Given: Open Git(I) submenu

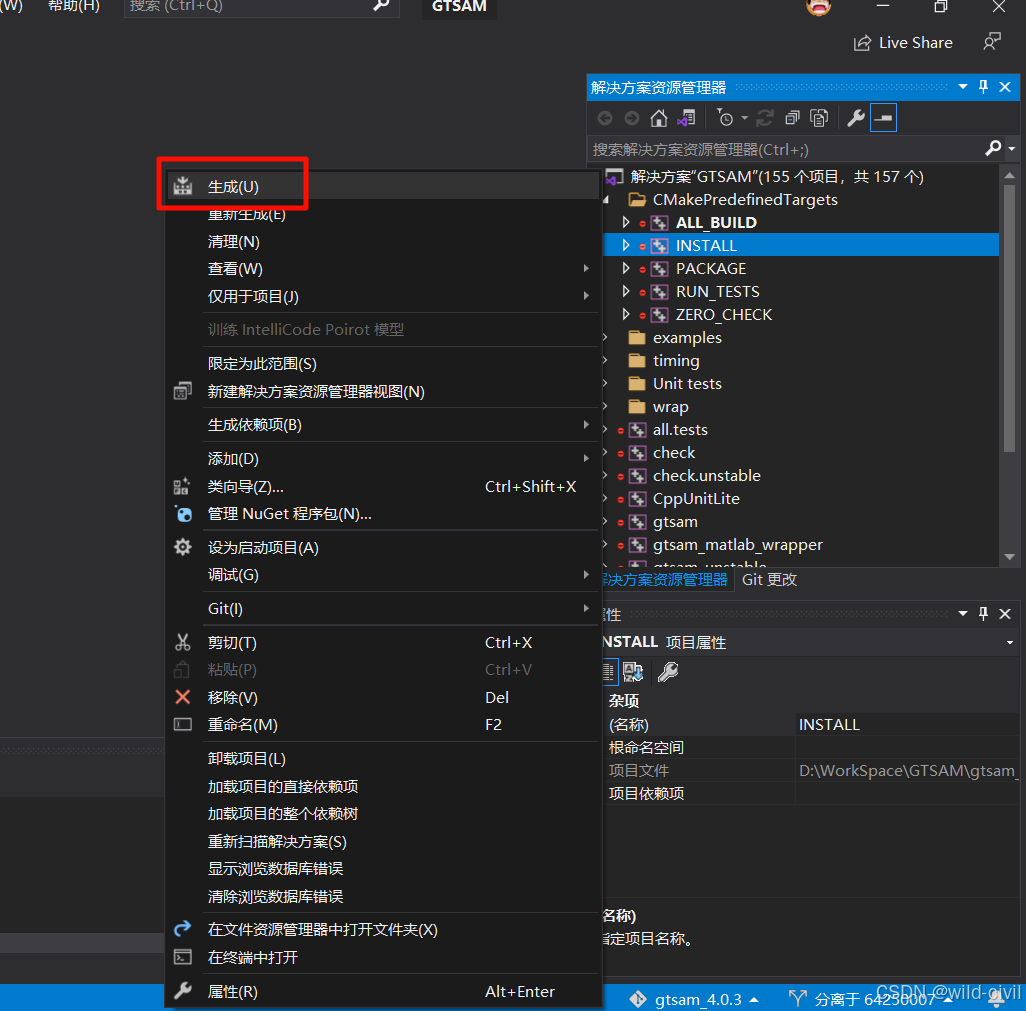Looking at the screenshot, I should tap(382, 609).
